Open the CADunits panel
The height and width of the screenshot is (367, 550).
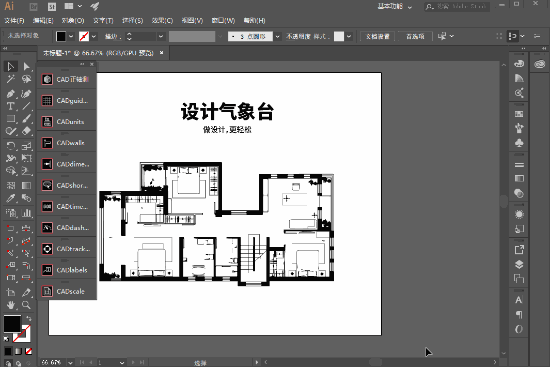(67, 122)
